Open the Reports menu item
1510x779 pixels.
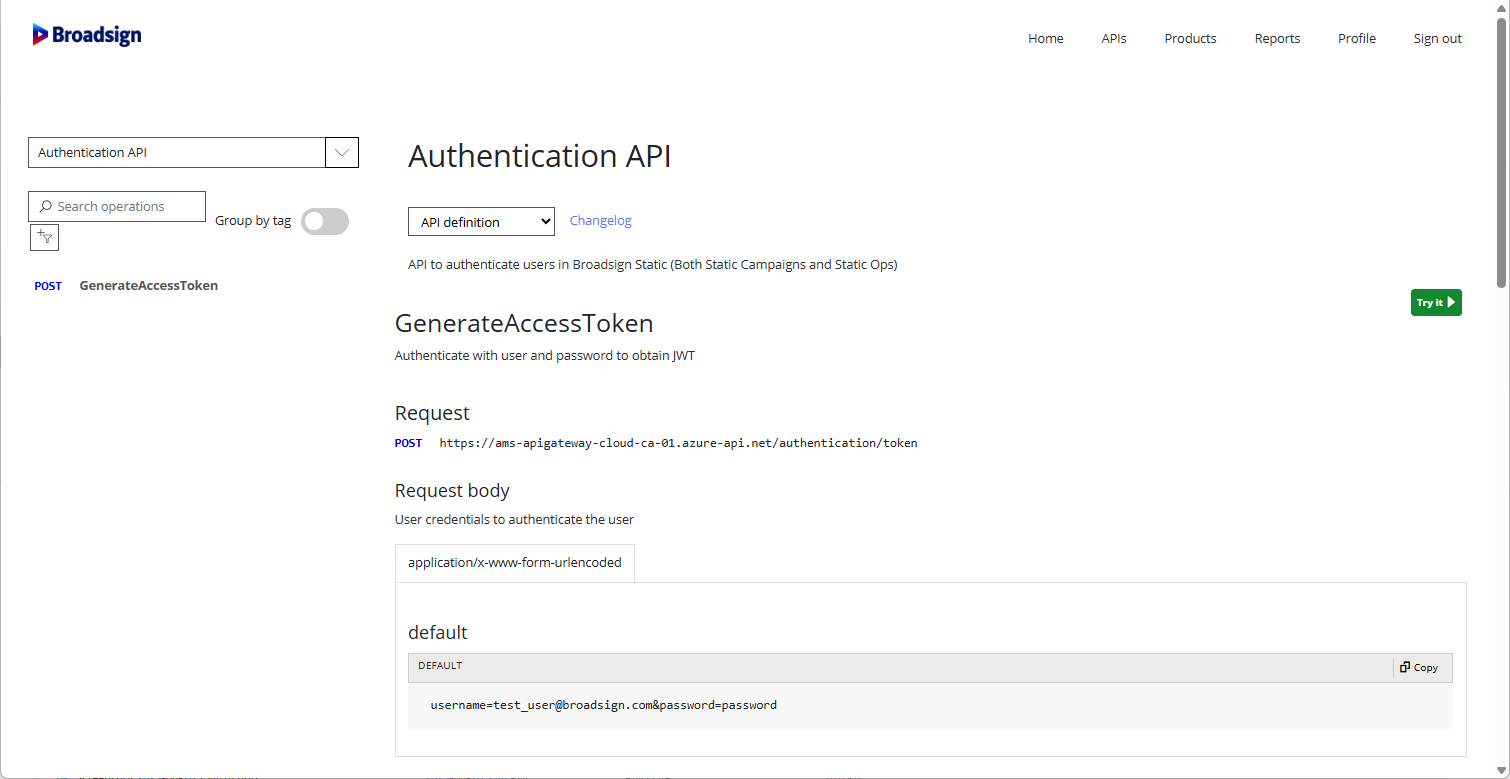click(1277, 39)
